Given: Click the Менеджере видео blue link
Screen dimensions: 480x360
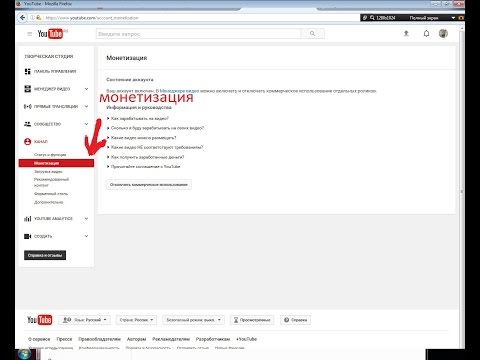Looking at the screenshot, I should coord(179,91).
